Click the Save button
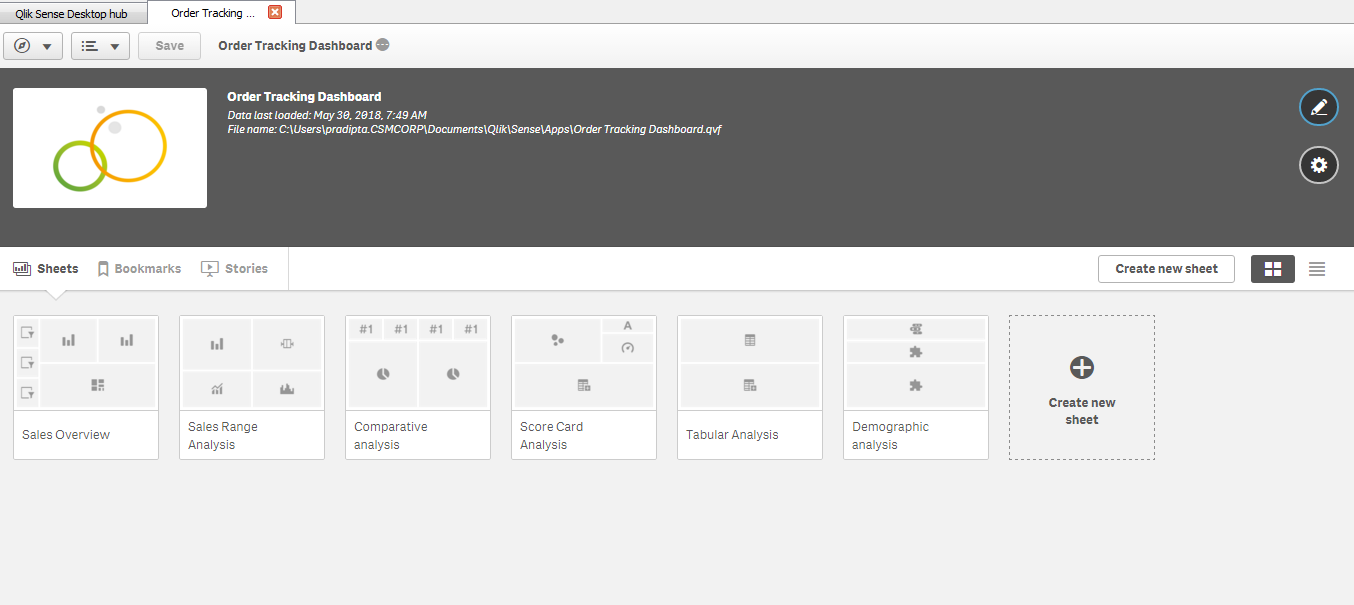The height and width of the screenshot is (605, 1354). 168,45
